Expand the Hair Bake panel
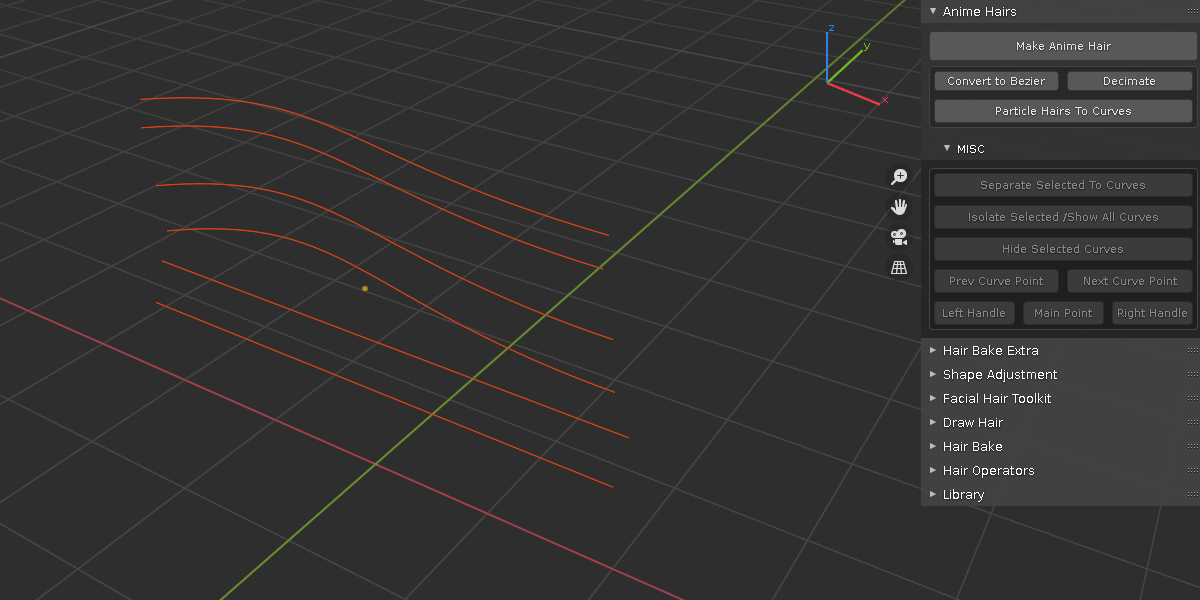The width and height of the screenshot is (1200, 600). (x=933, y=446)
